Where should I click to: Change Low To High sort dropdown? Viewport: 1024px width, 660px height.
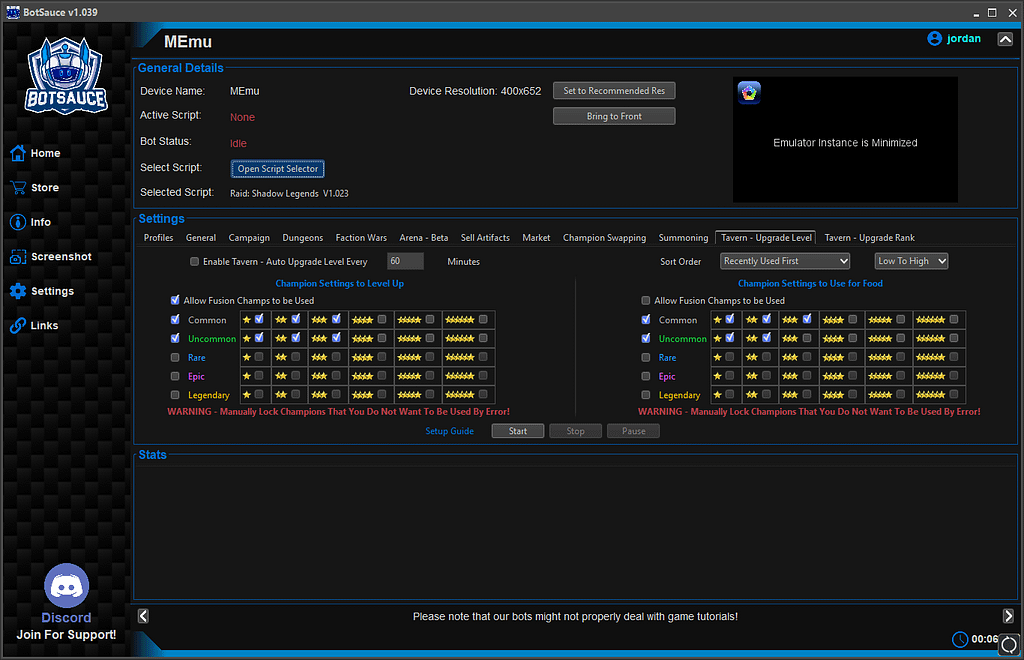click(x=911, y=260)
